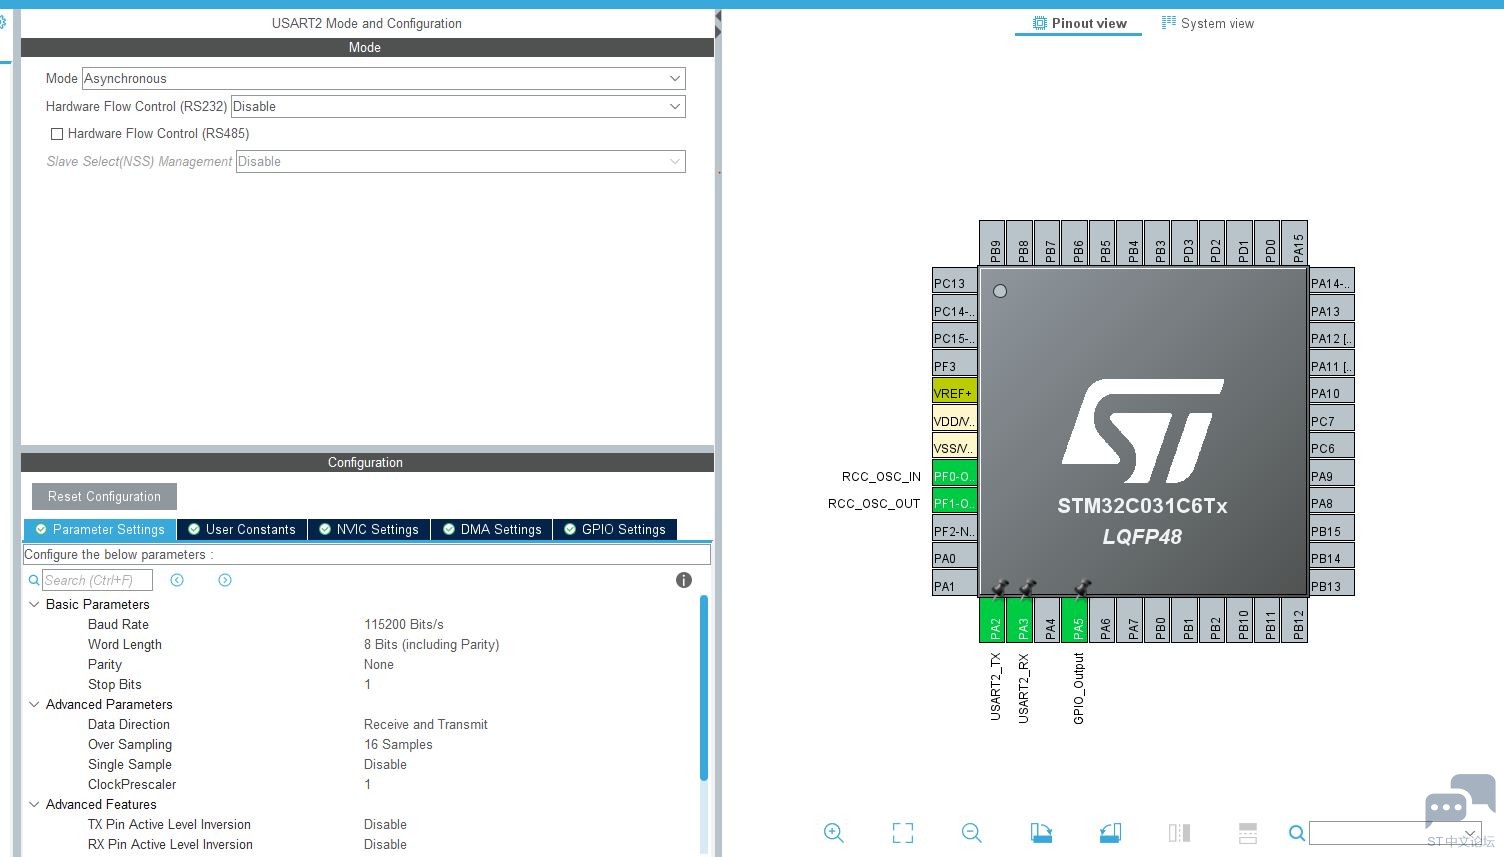Click the ClockPrescaler value 1

tap(368, 784)
